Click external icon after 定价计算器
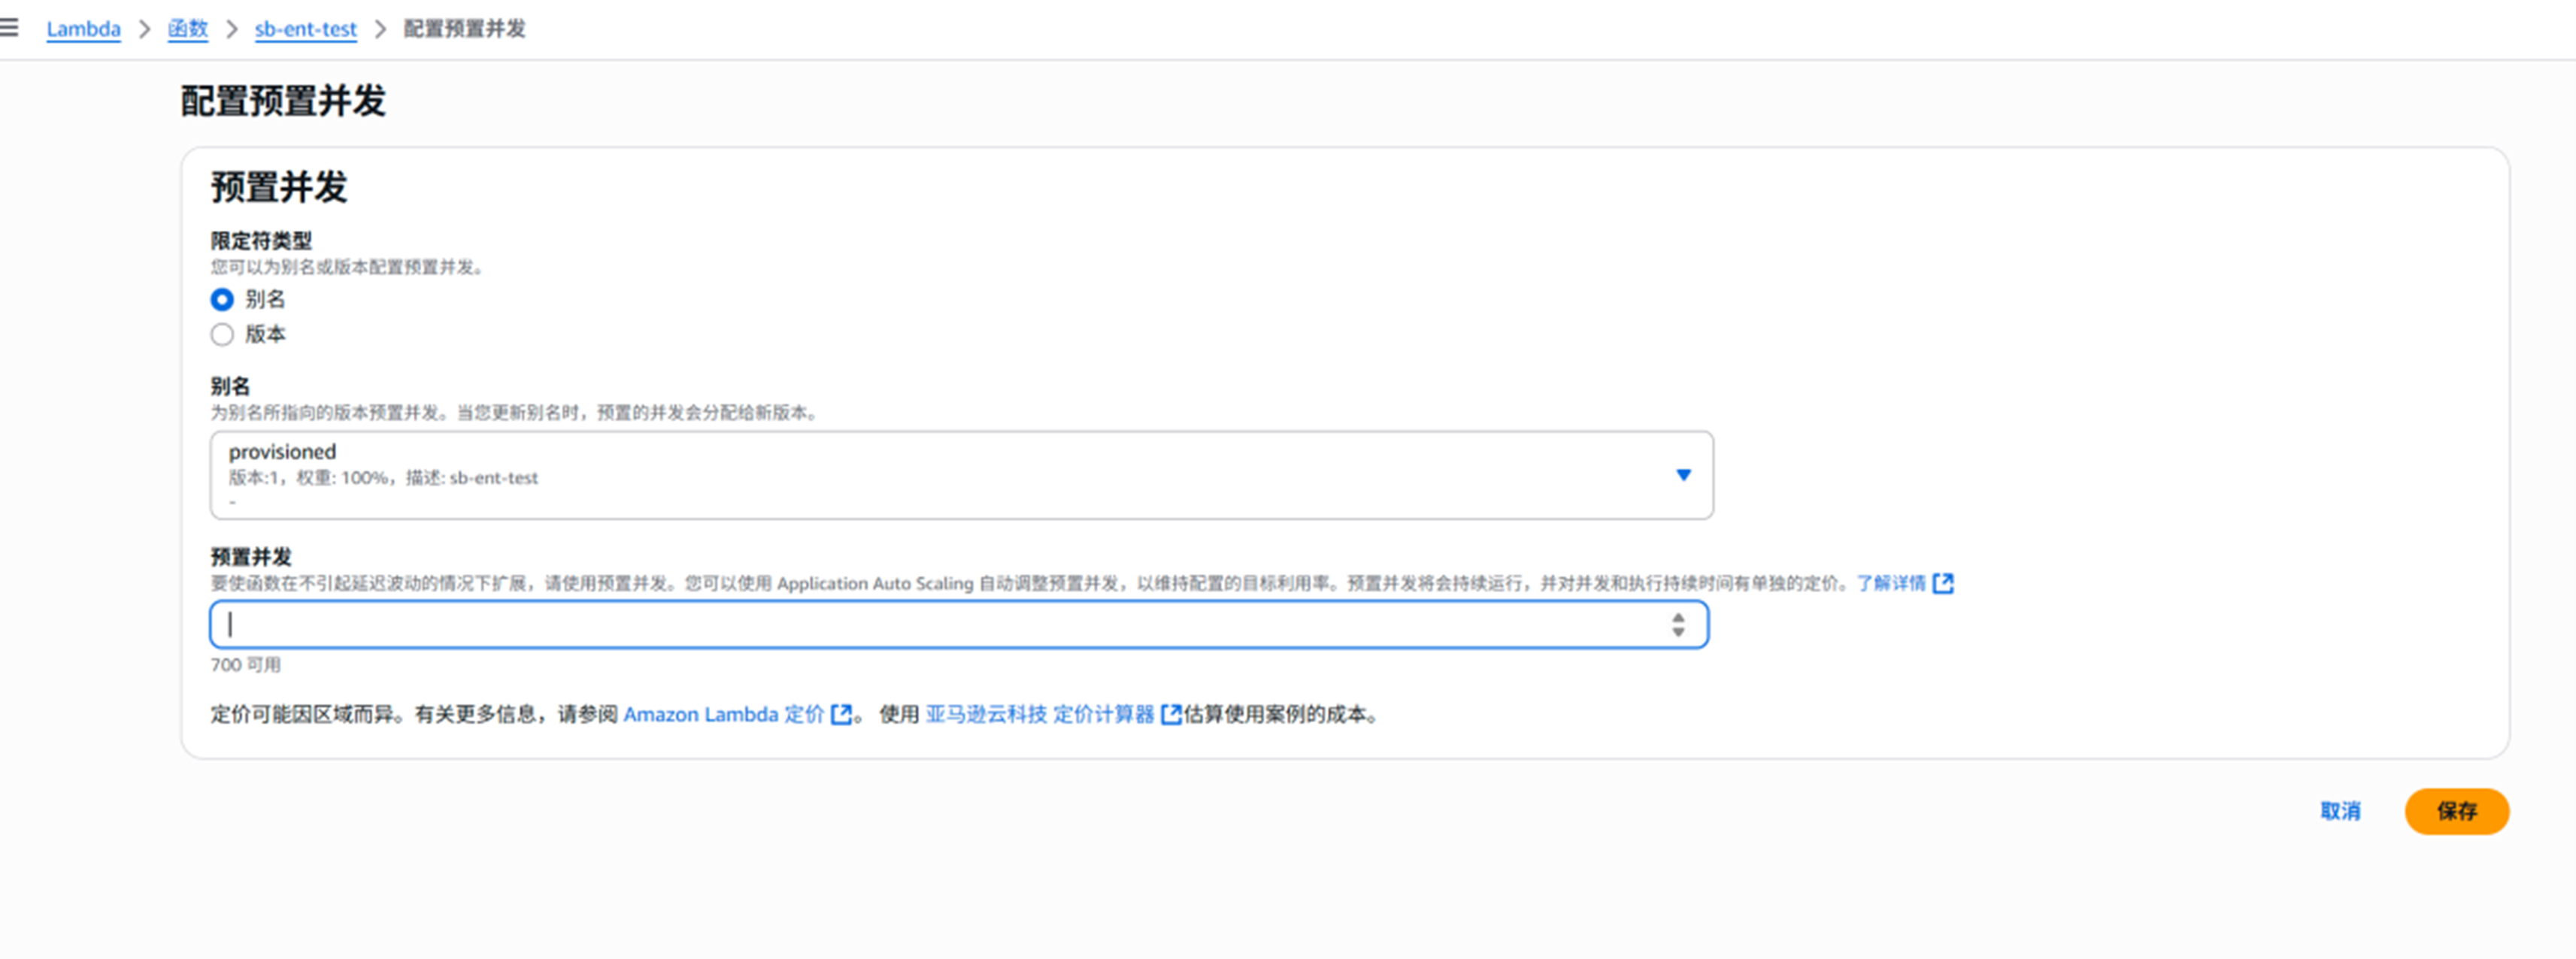Image resolution: width=2576 pixels, height=959 pixels. point(1170,714)
